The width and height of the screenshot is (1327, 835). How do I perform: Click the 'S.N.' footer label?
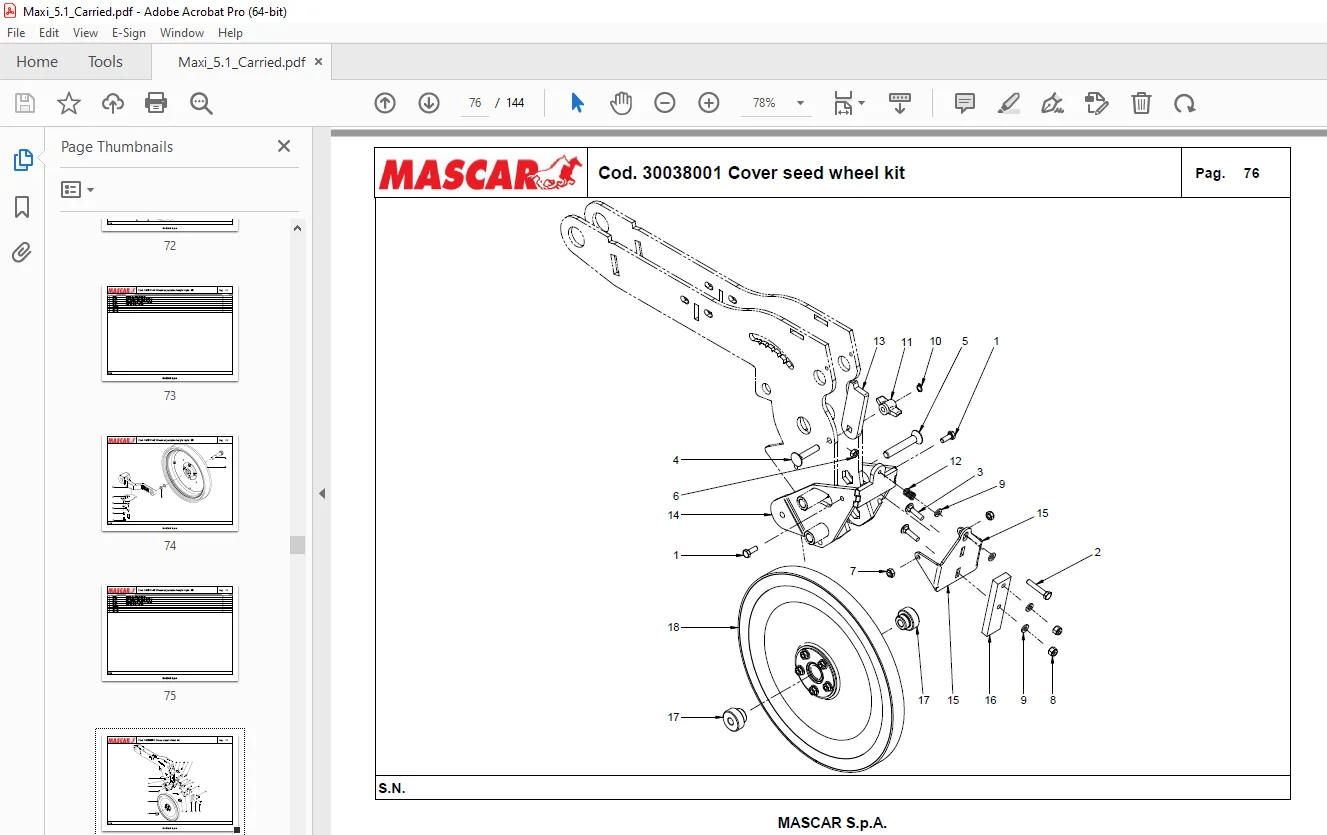tap(392, 788)
